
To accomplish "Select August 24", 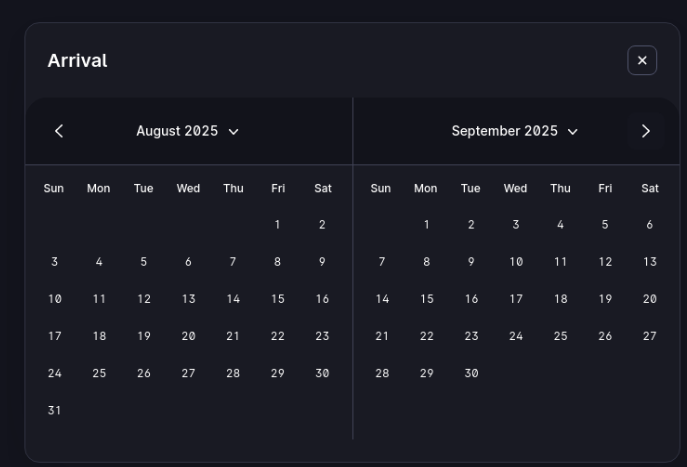I will 54,374.
